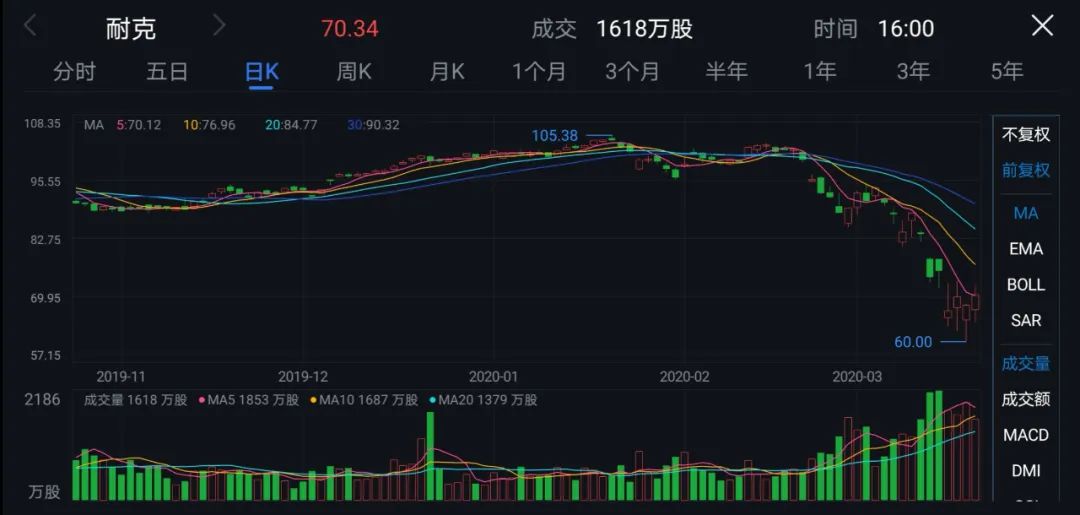This screenshot has height=515, width=1080.
Task: Click the 2020-03 date axis label
Action: (x=857, y=377)
